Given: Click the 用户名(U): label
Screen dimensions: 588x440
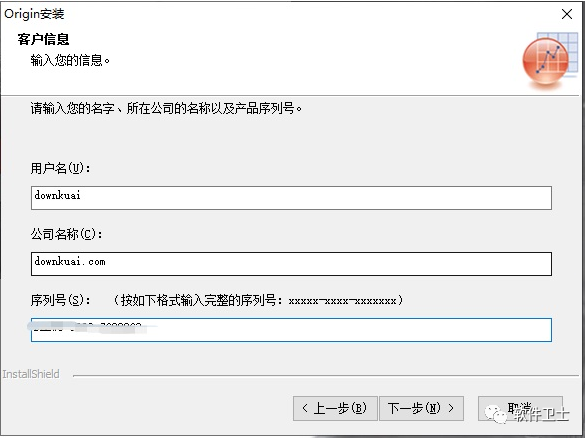Looking at the screenshot, I should (x=60, y=168).
